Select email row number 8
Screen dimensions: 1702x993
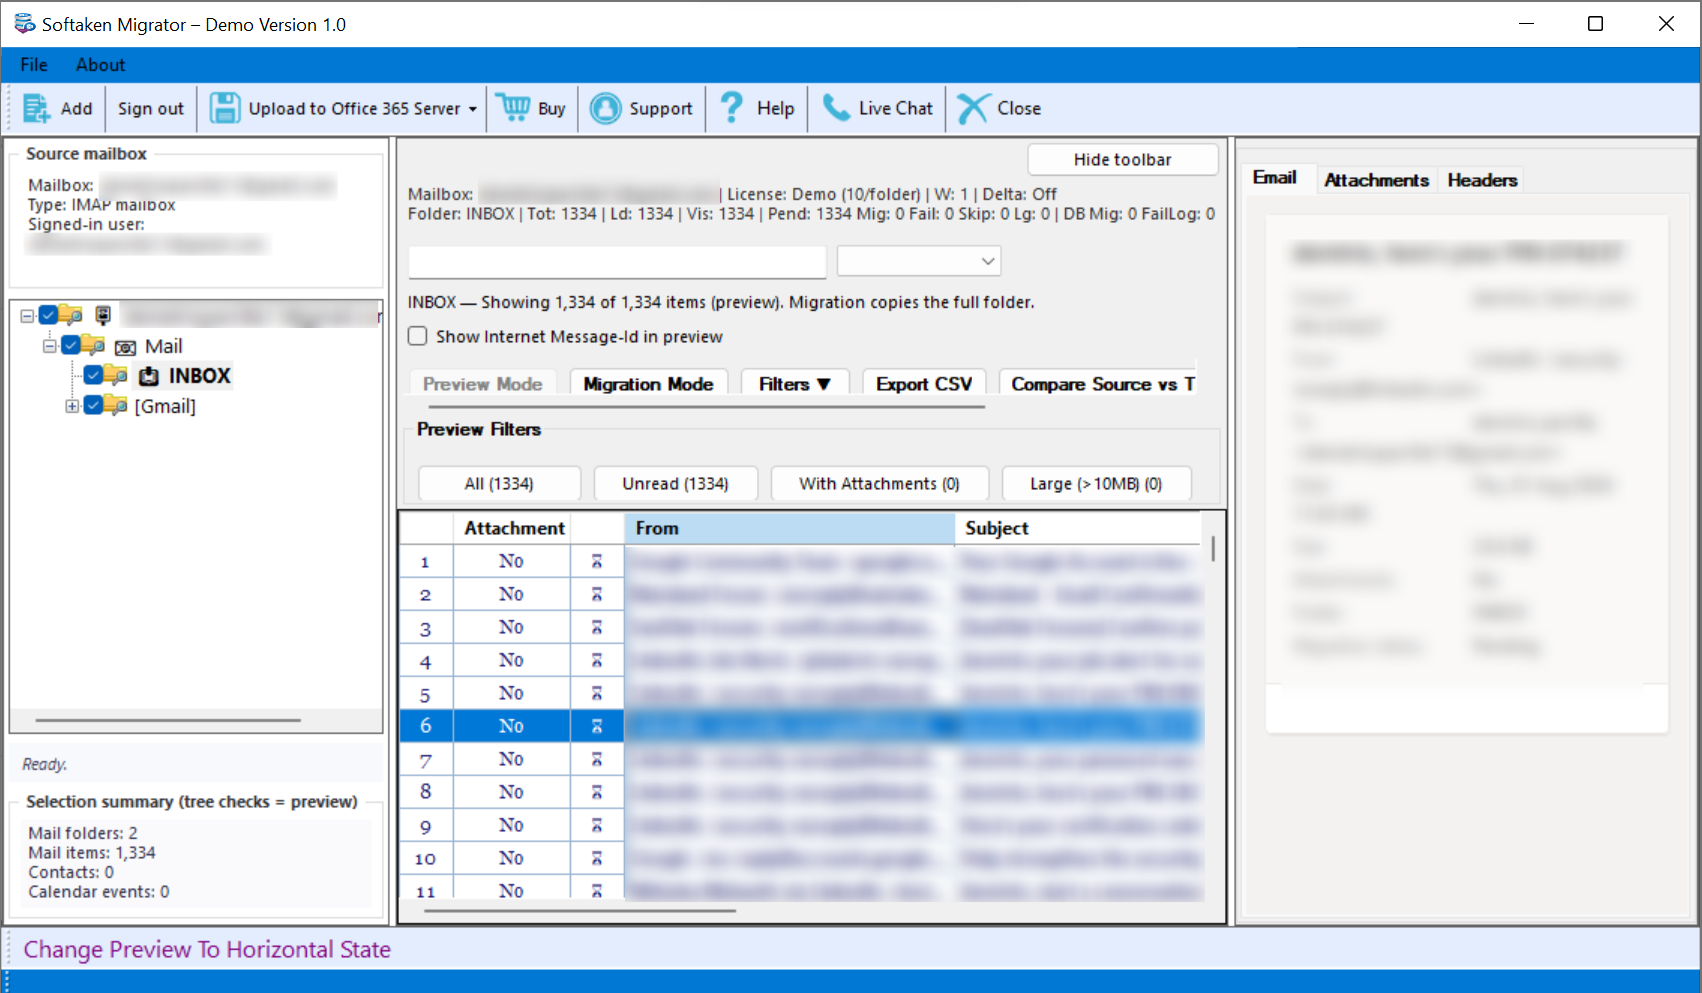(x=800, y=792)
